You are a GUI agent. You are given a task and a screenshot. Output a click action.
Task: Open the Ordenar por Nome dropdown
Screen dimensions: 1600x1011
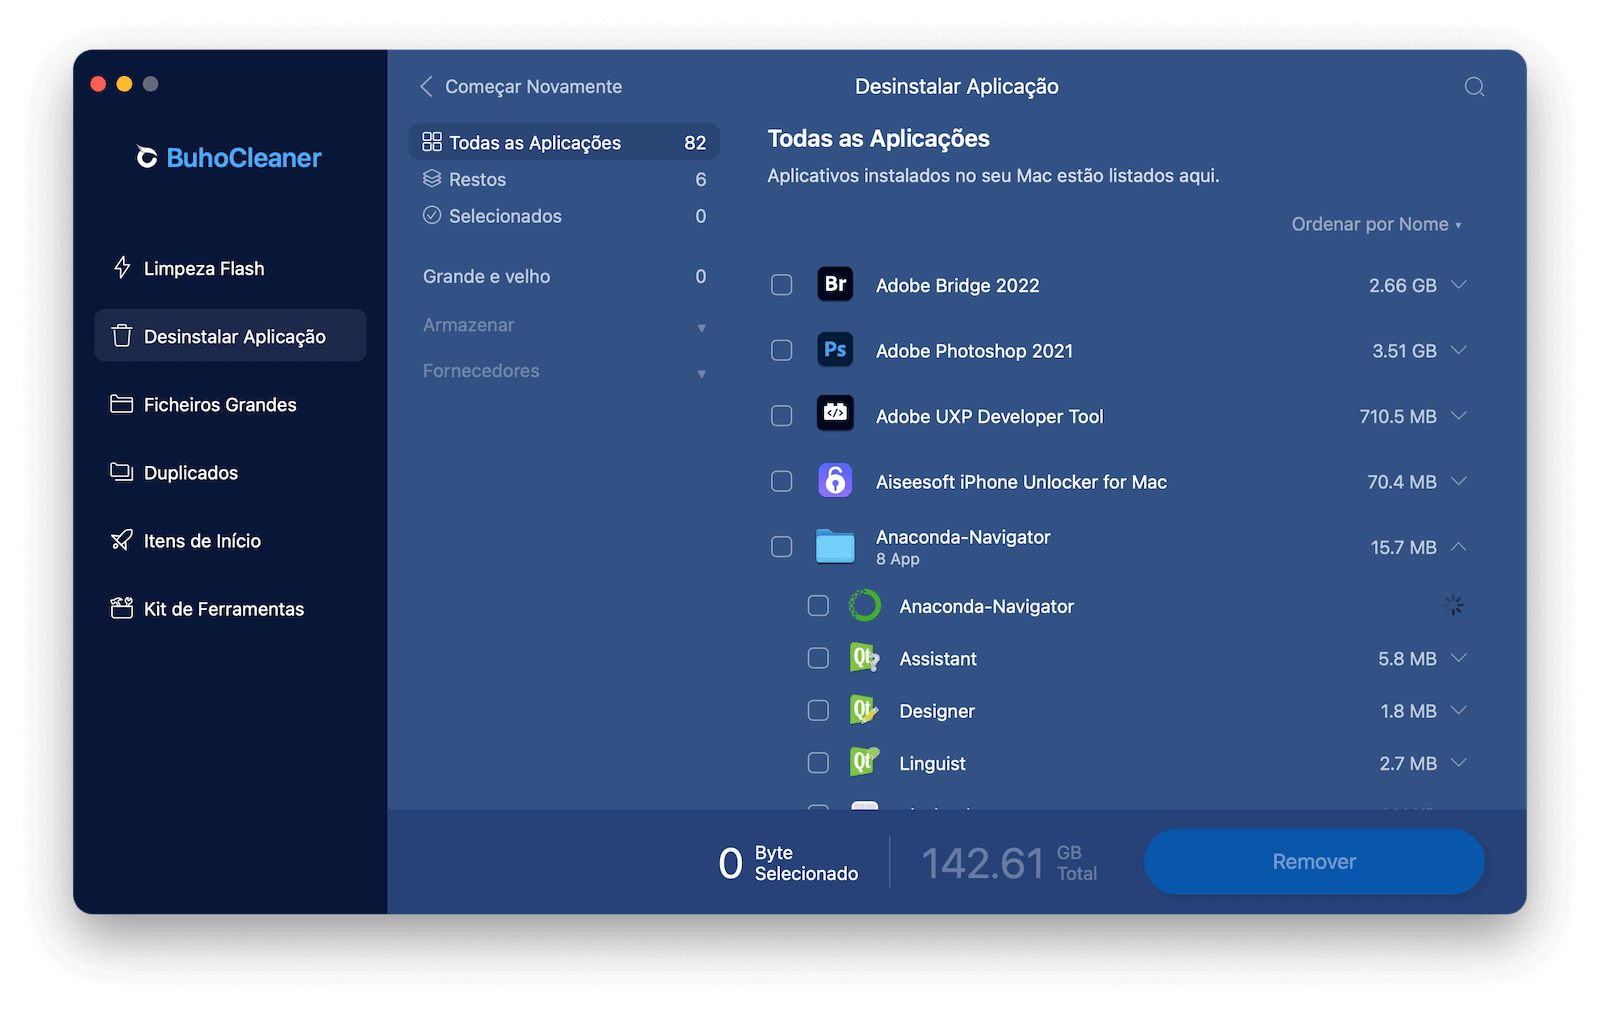pos(1376,224)
